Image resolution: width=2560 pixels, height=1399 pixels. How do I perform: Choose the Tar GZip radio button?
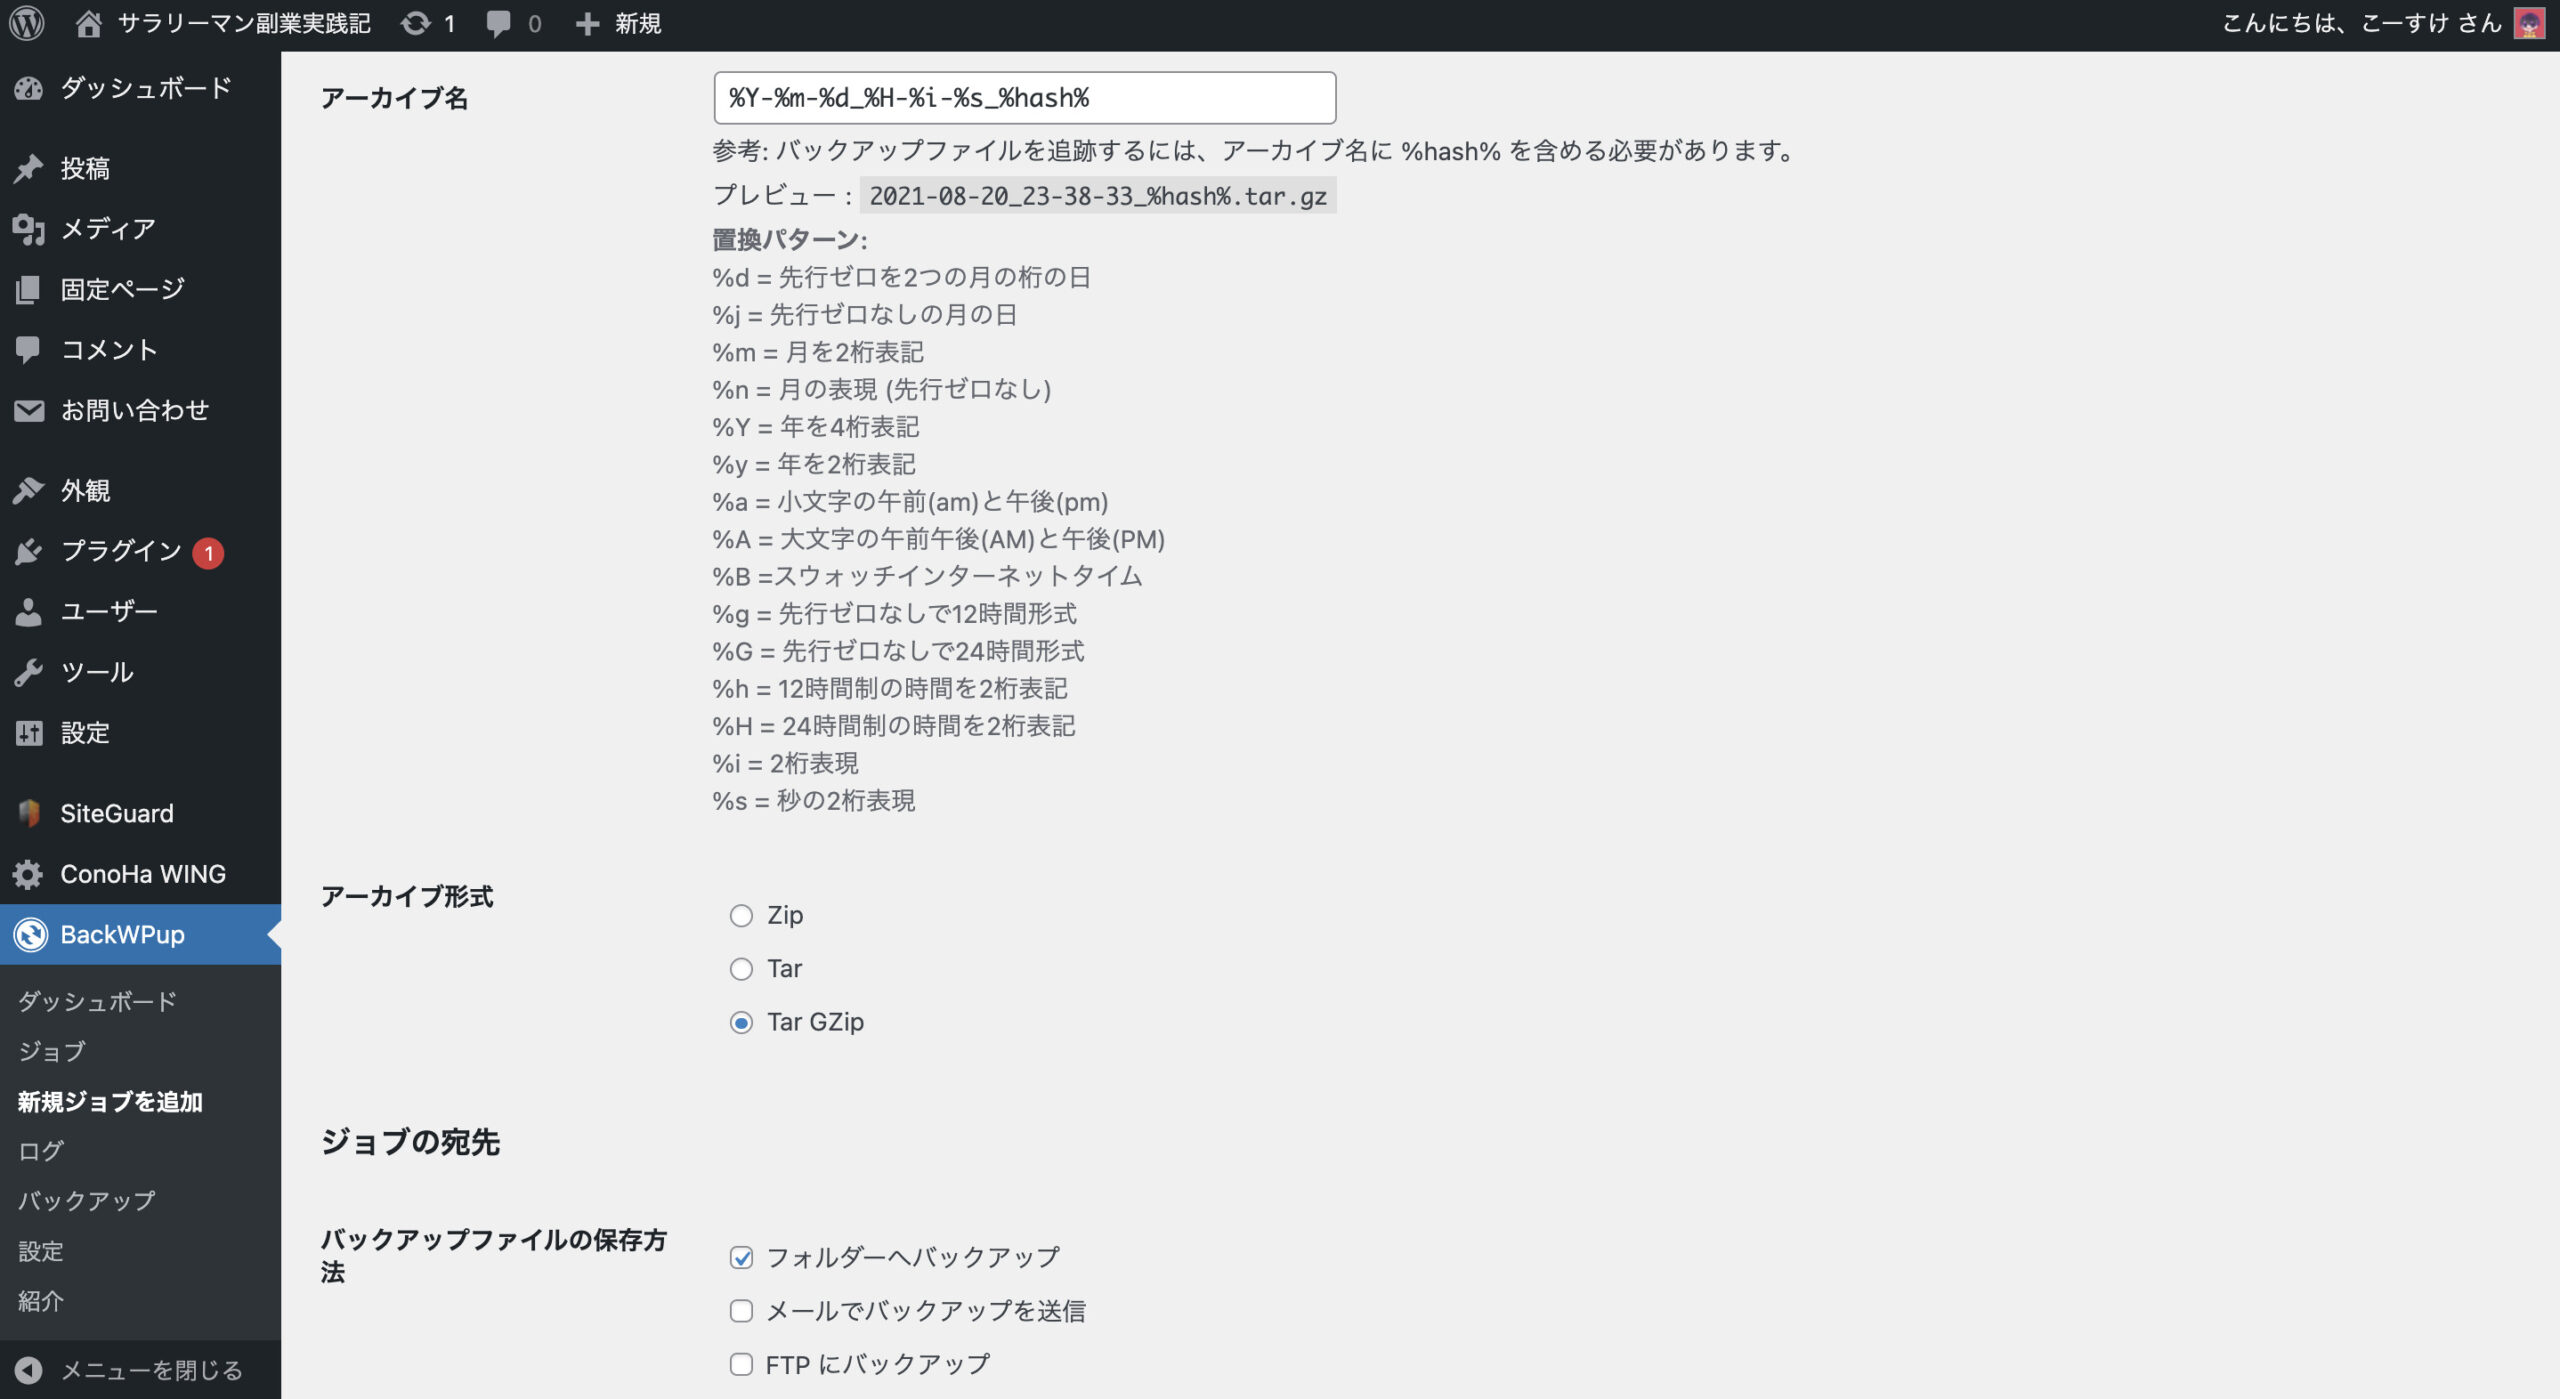point(741,1022)
